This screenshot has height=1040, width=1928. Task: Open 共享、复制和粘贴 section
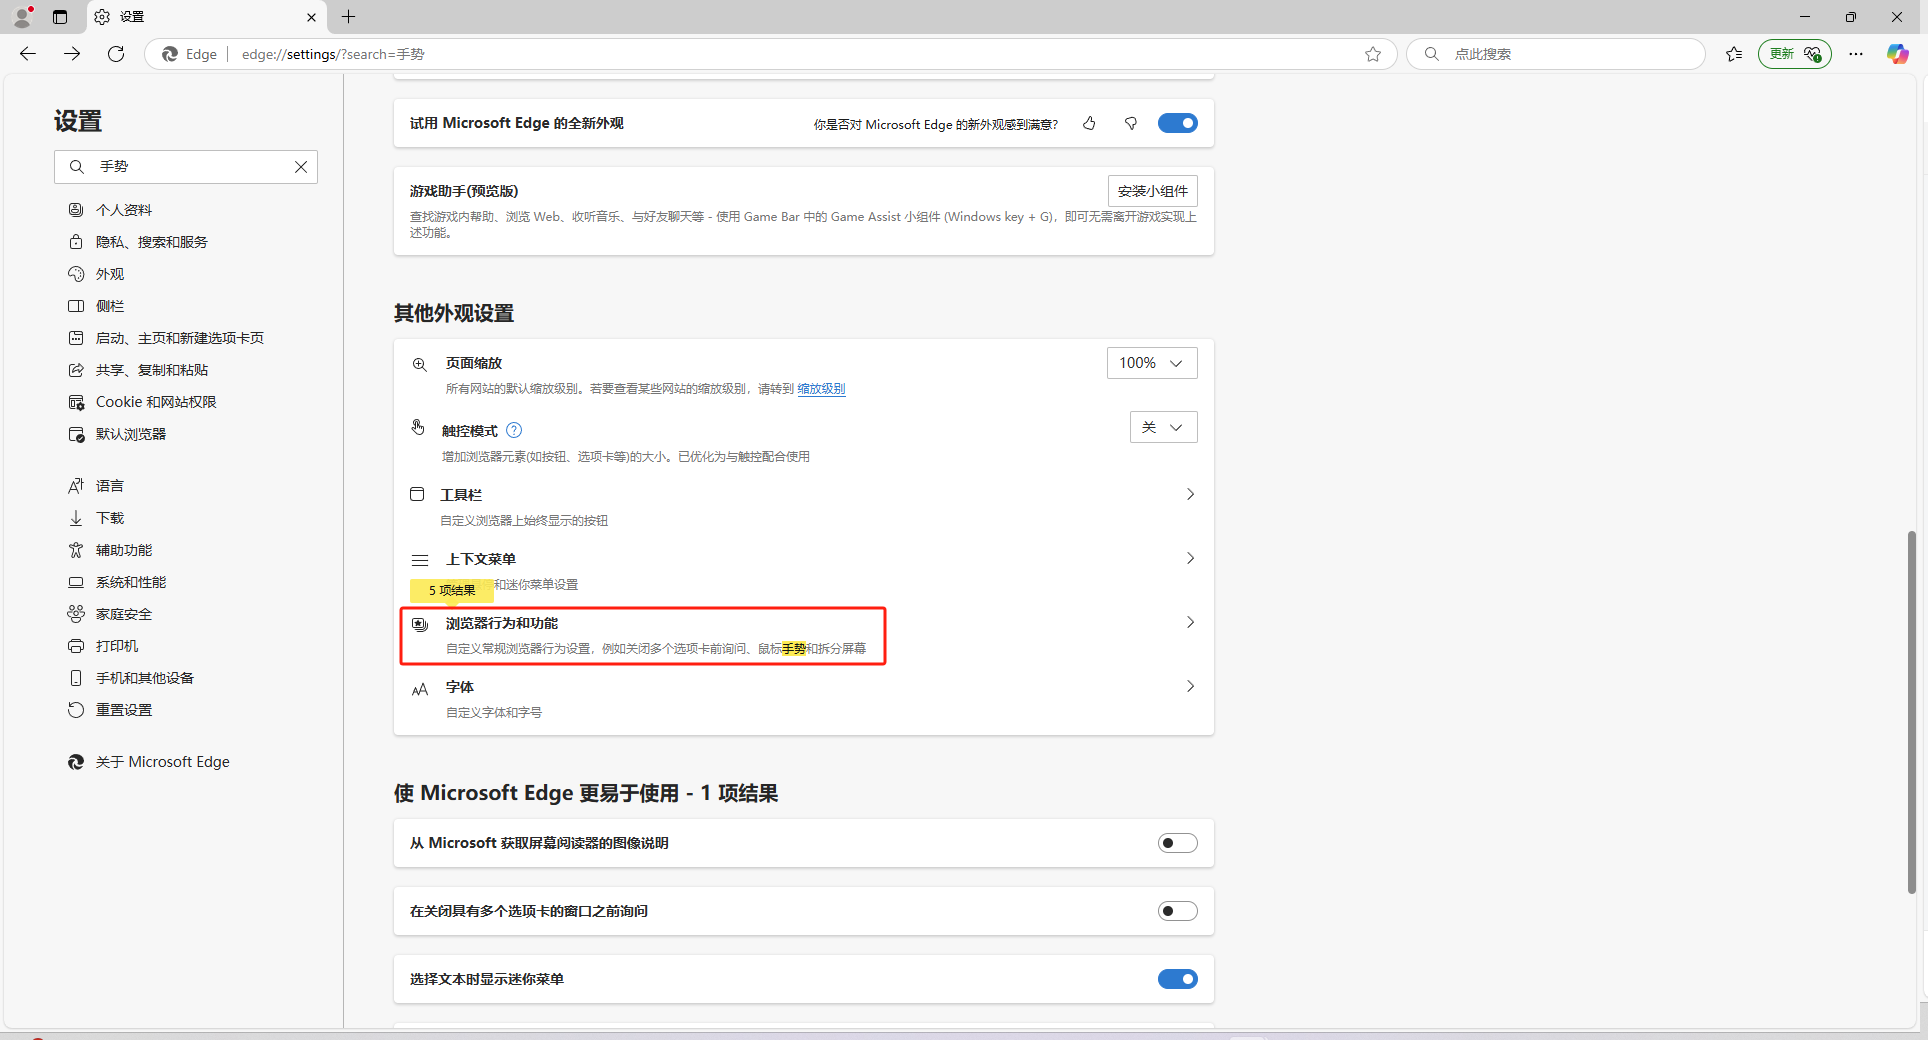pyautogui.click(x=152, y=370)
